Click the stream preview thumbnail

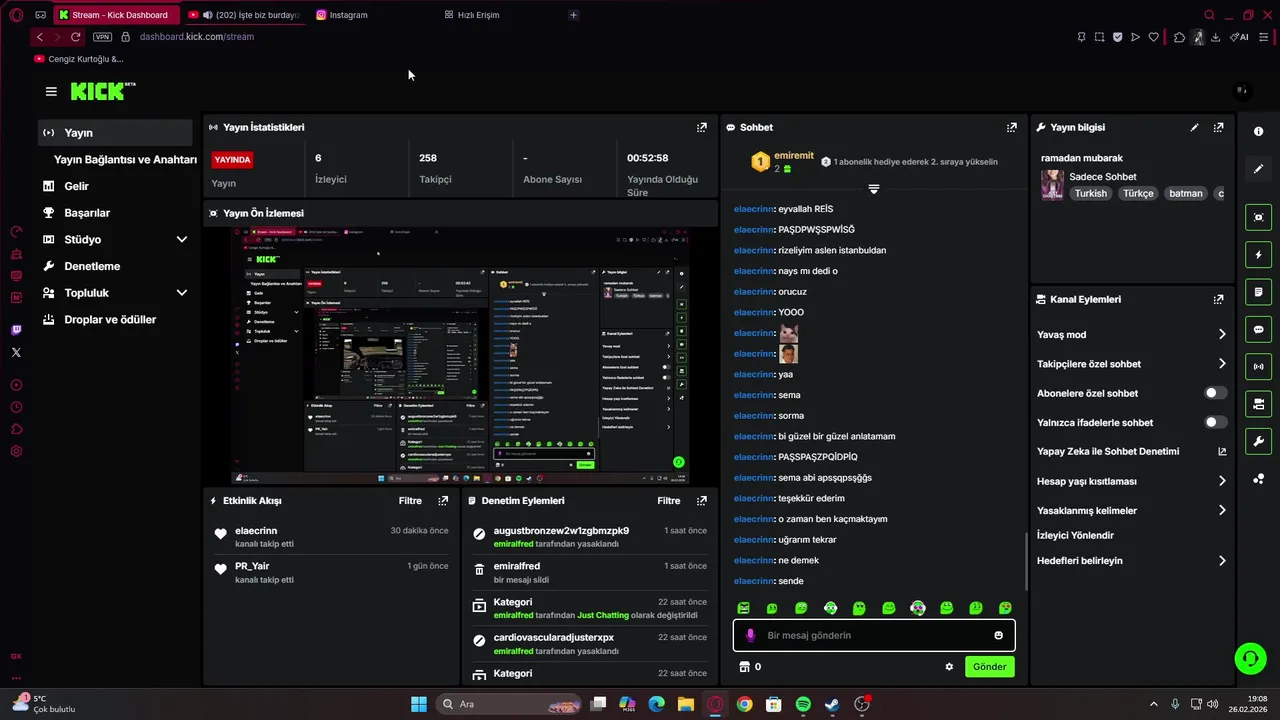[x=461, y=356]
